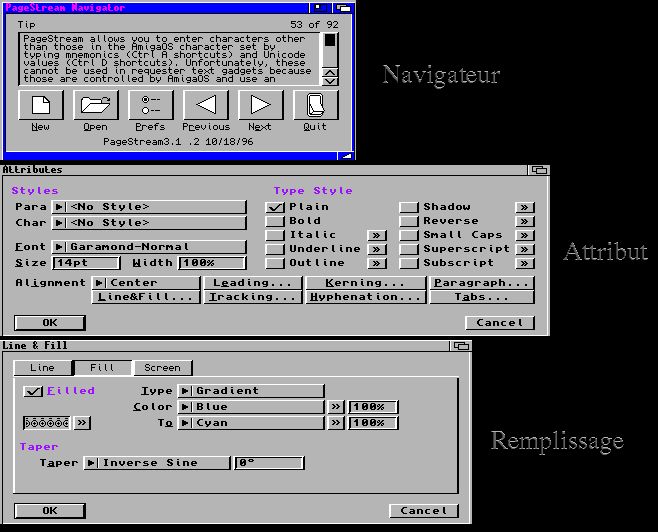This screenshot has height=532, width=658.
Task: Open Superscript options double-arrow button
Action: coord(525,249)
